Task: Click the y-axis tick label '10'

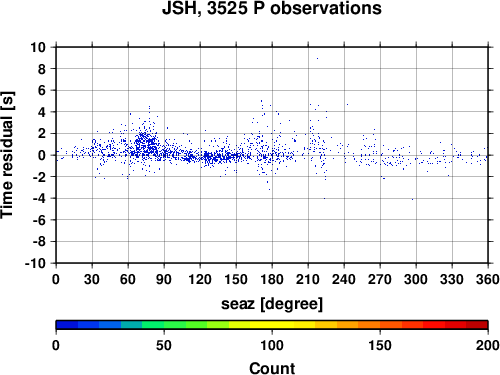Action: [38, 47]
